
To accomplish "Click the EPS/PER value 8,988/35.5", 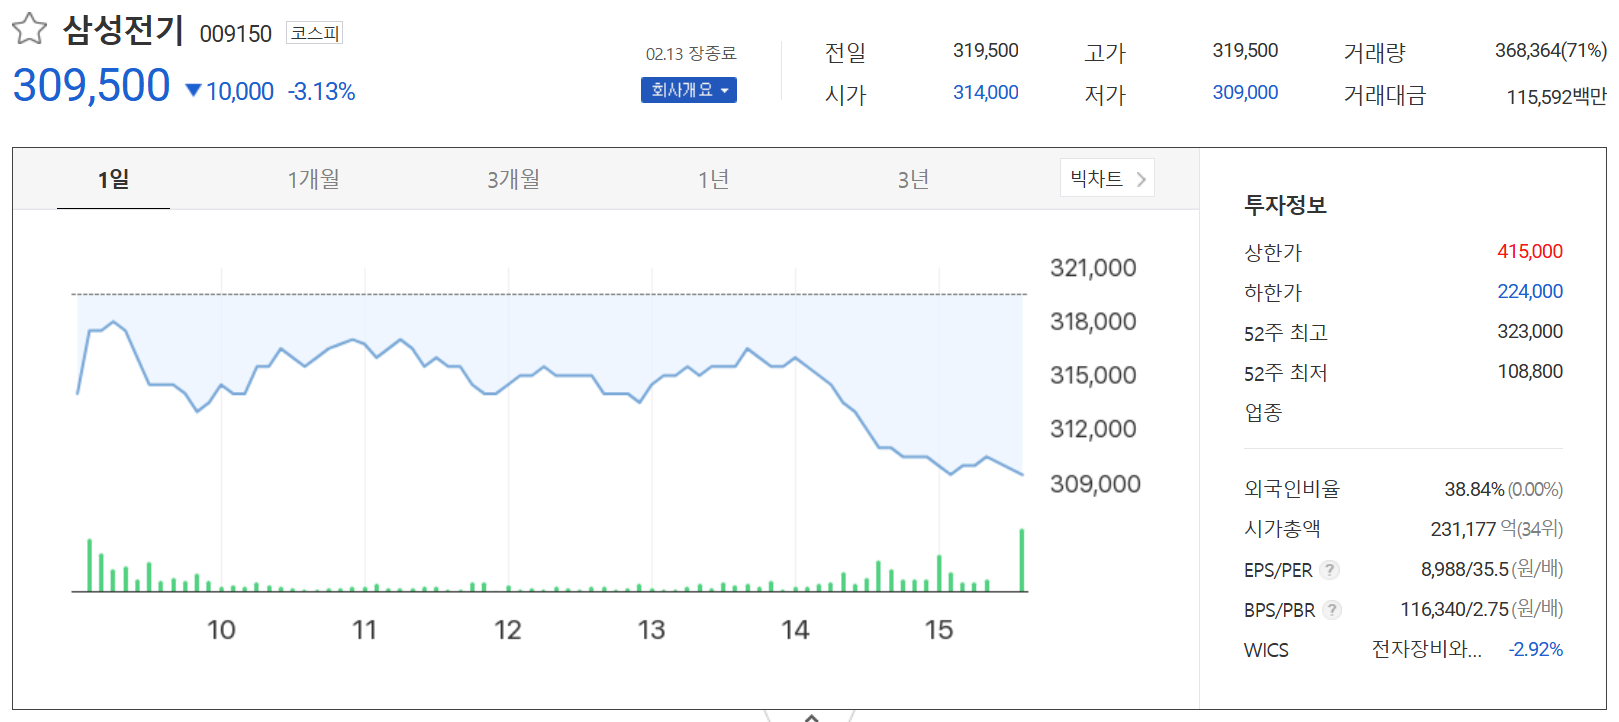I will tap(1464, 570).
